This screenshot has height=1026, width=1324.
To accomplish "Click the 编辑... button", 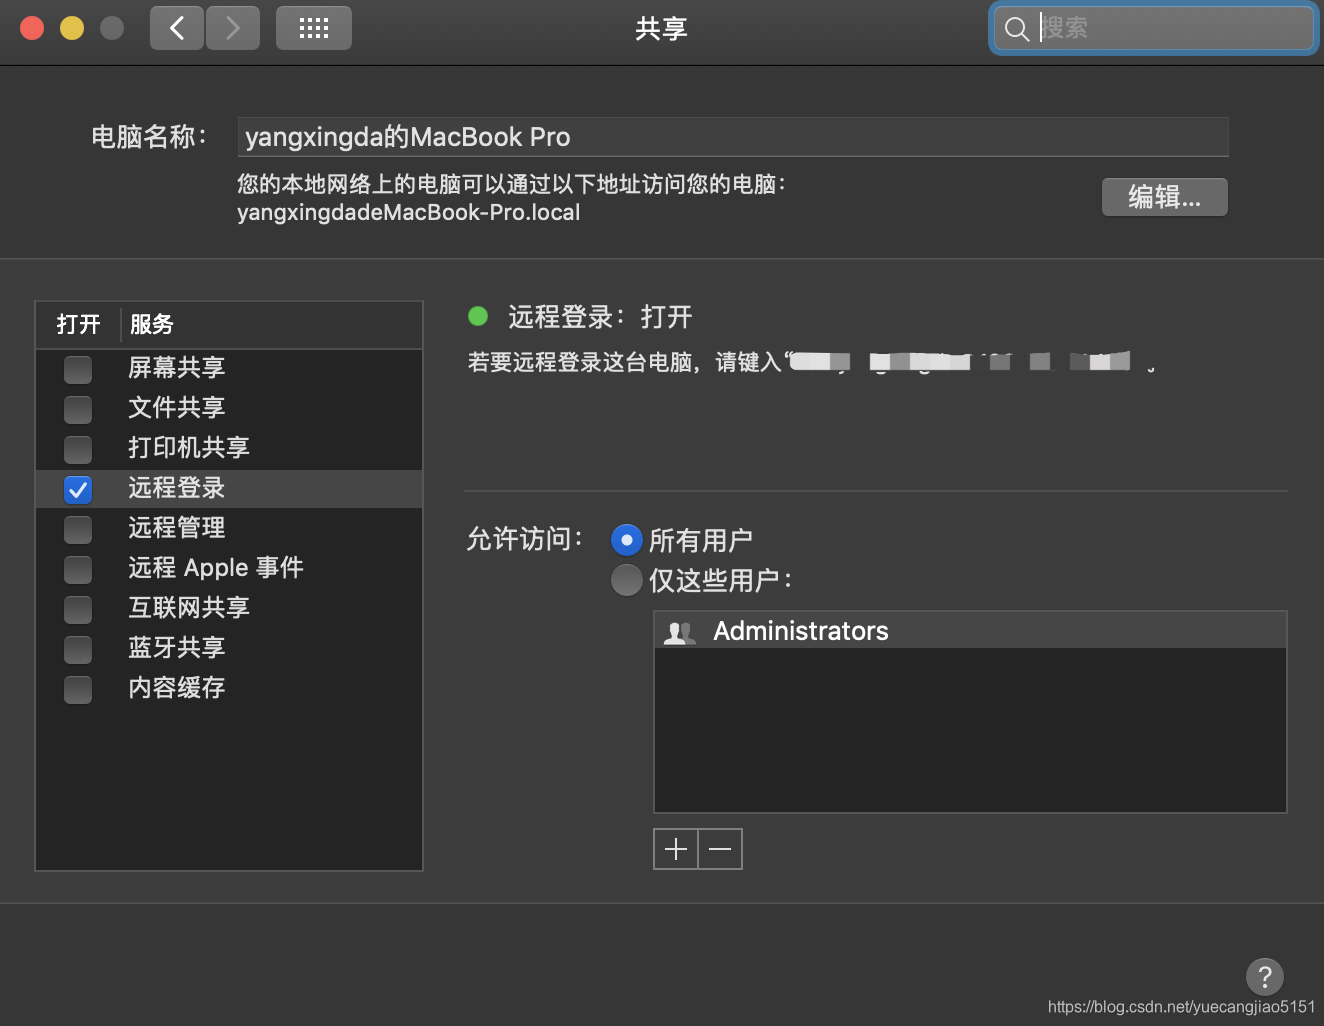I will point(1164,197).
